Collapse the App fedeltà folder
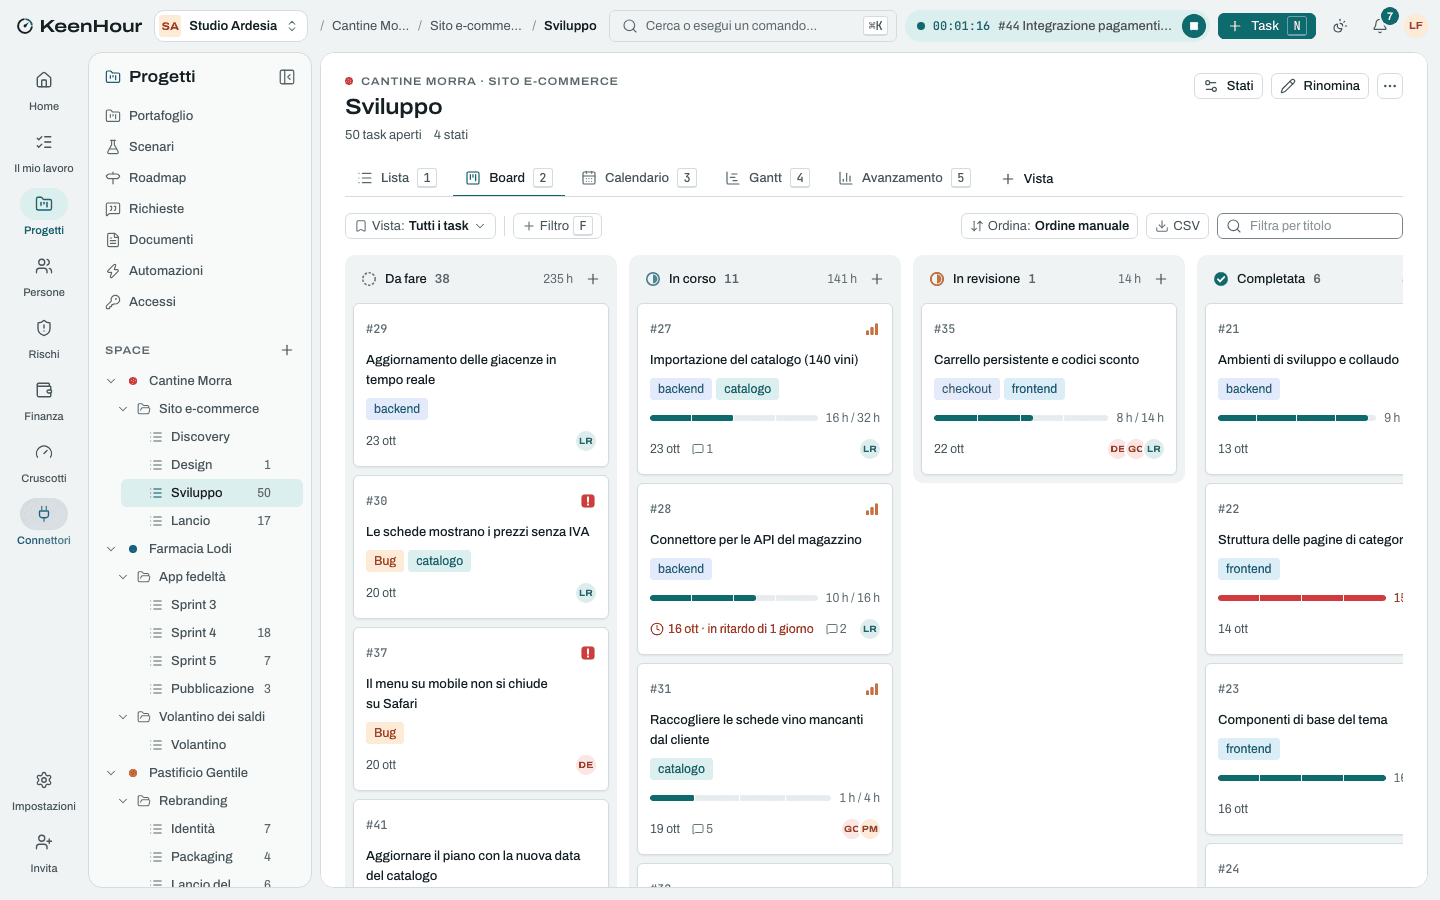 tap(123, 577)
